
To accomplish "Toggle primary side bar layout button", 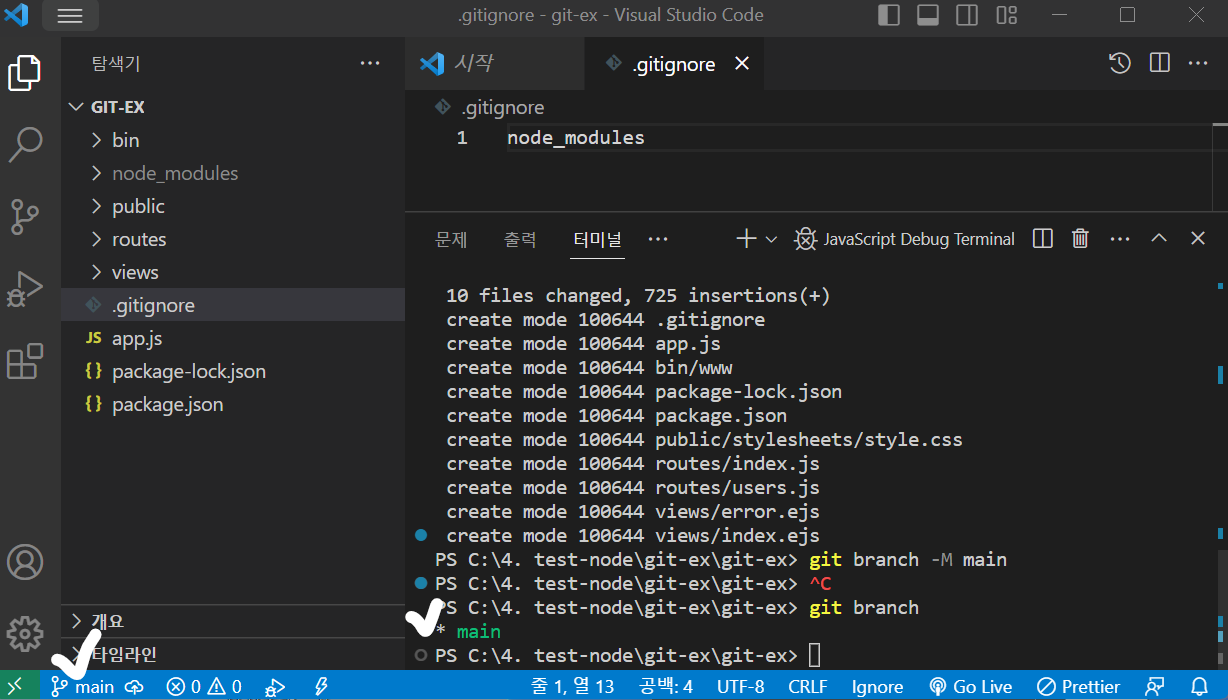I will 888,15.
